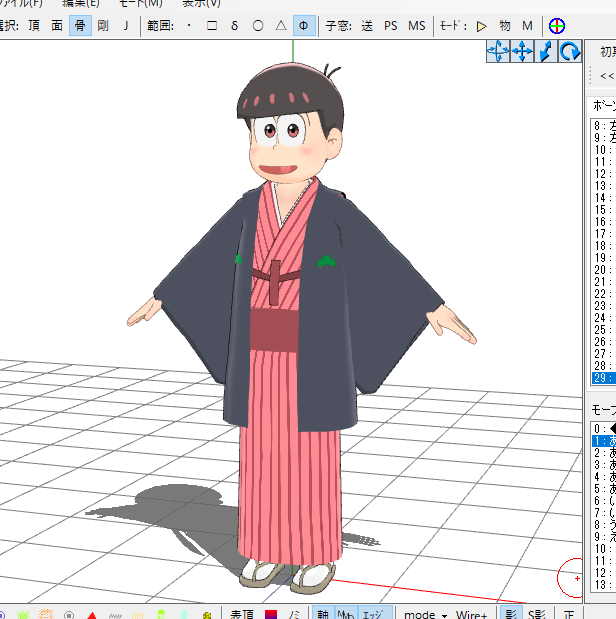Viewport: 616px width, 619px height.
Task: Select the single-point range mode
Action: (x=189, y=26)
